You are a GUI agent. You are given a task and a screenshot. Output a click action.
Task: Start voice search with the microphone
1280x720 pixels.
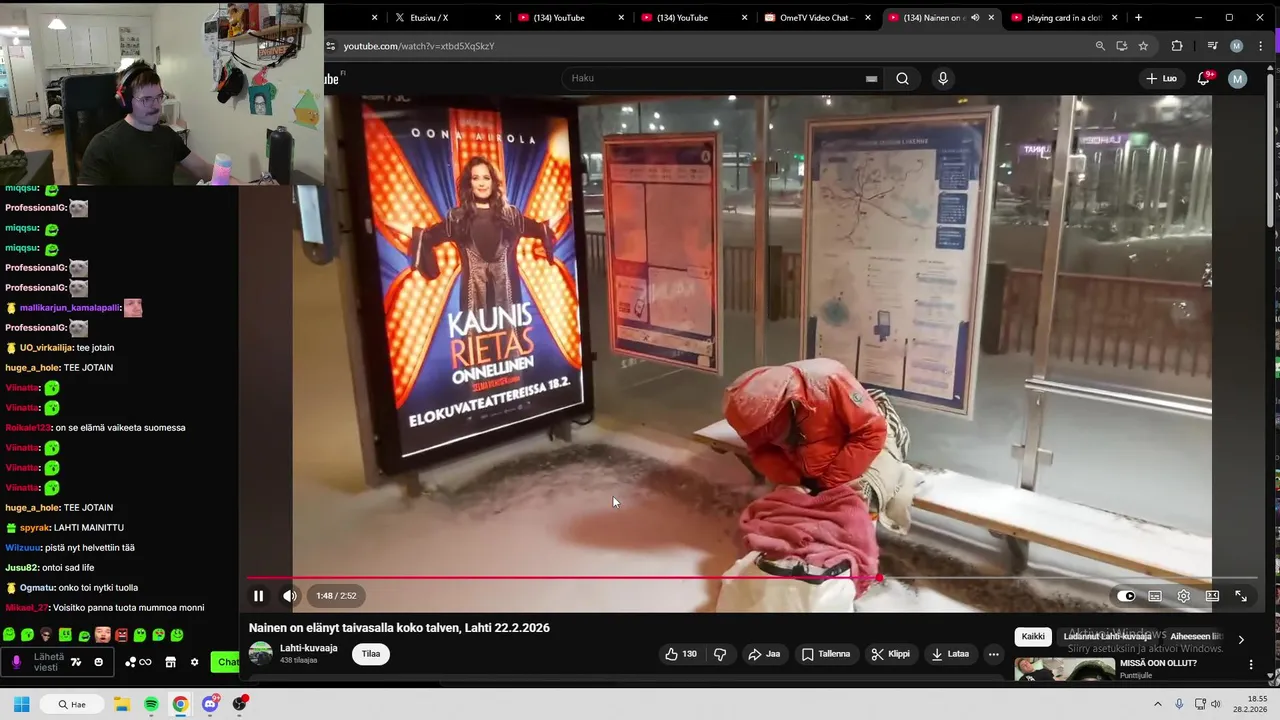coord(943,78)
